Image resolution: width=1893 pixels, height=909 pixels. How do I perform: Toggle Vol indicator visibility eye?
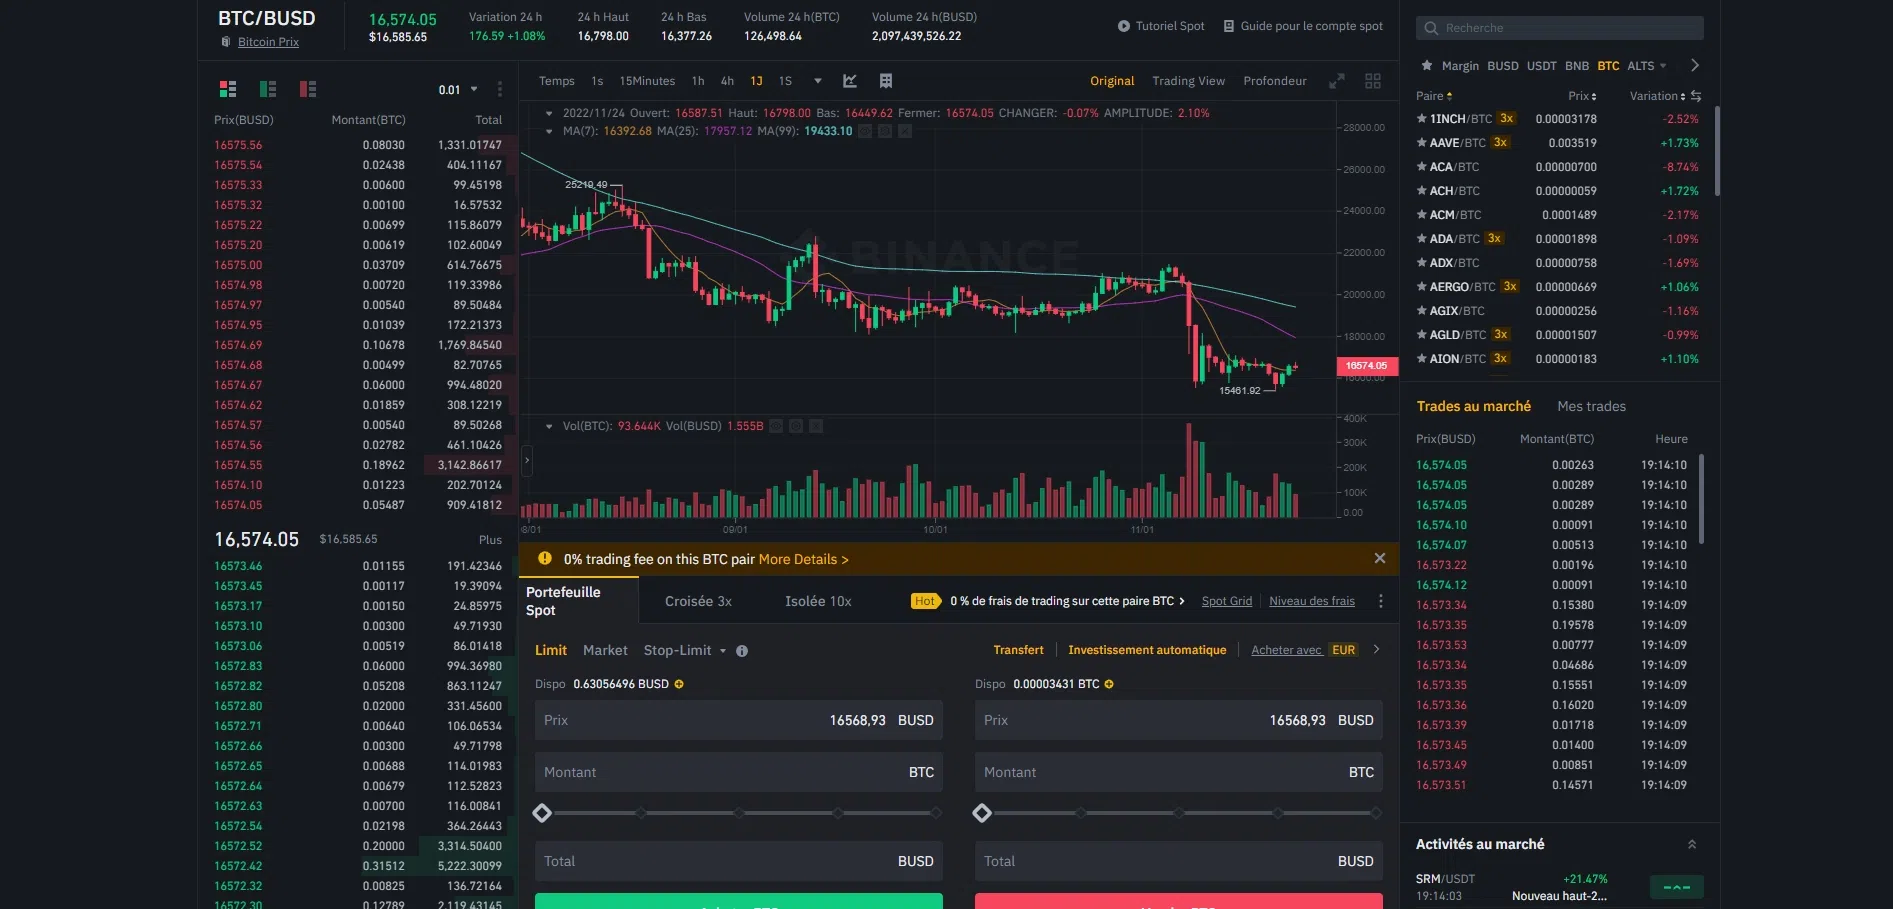click(x=776, y=426)
